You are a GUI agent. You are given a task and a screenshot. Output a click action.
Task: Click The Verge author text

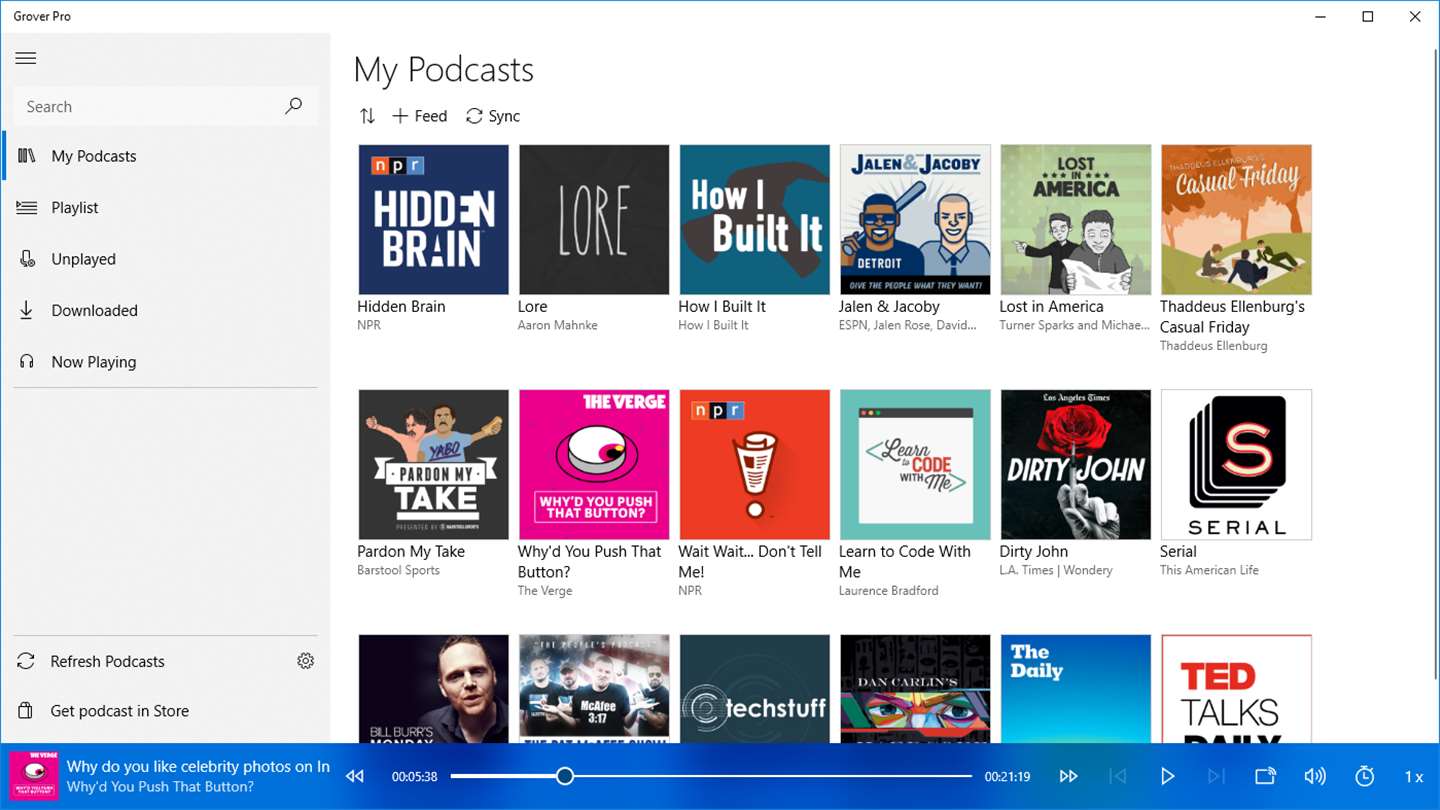click(x=545, y=590)
